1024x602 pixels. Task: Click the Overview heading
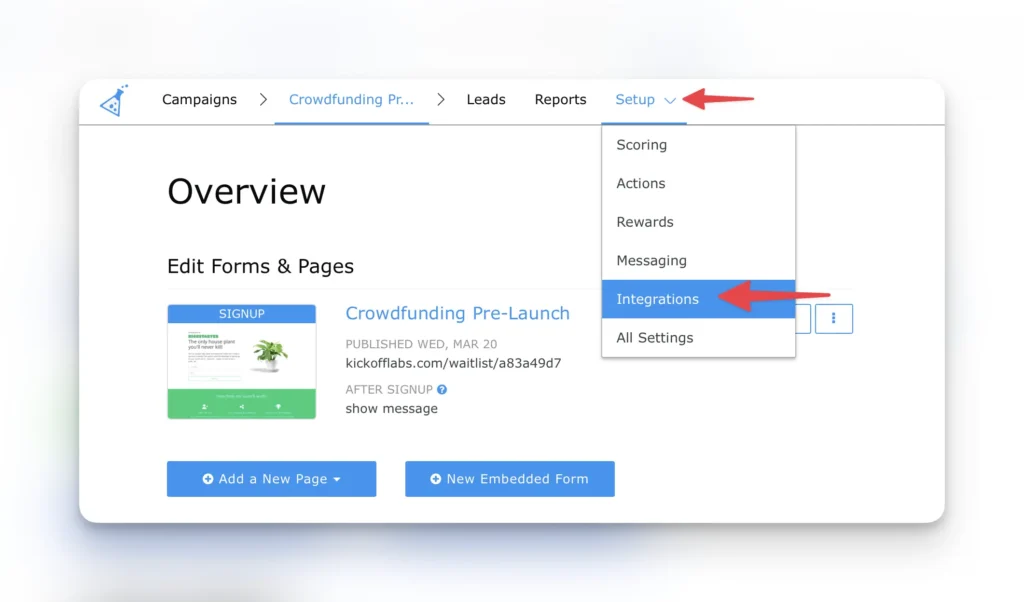pyautogui.click(x=246, y=191)
